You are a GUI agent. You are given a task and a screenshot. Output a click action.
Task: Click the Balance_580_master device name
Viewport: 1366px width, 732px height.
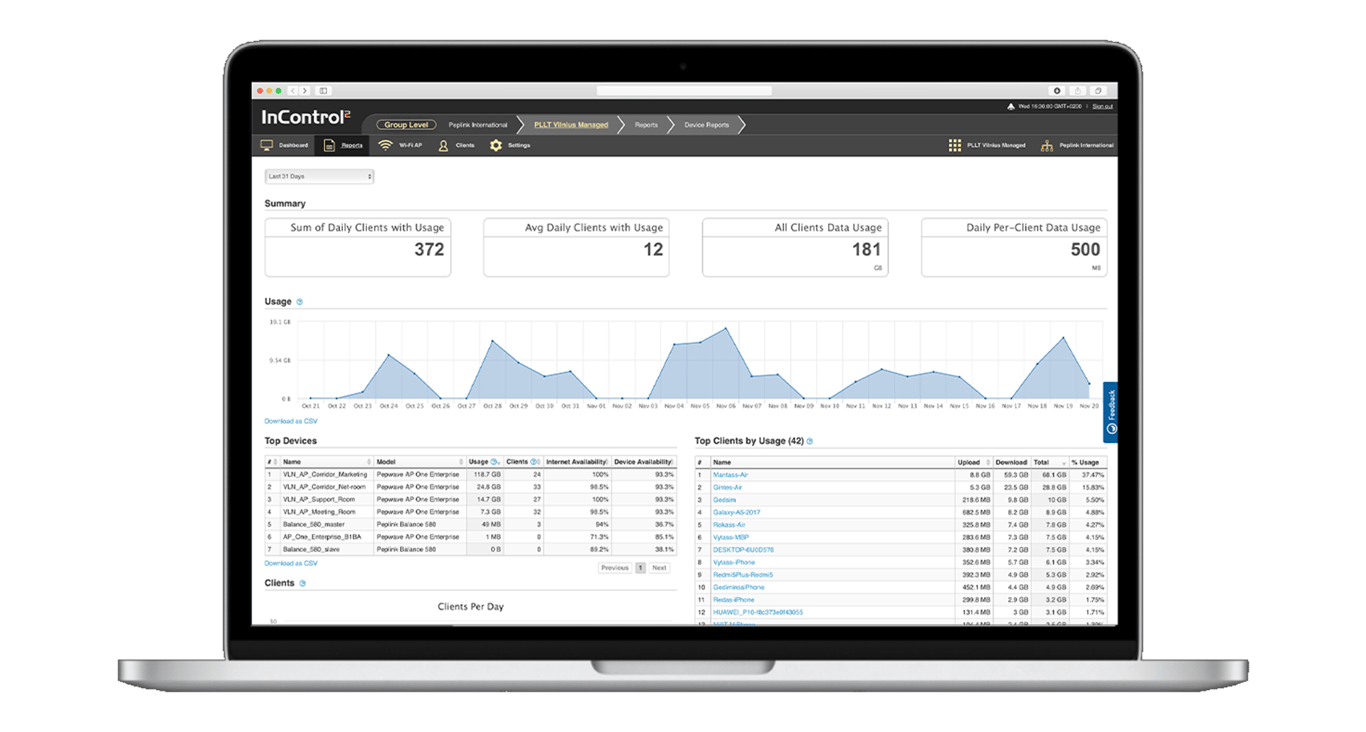[314, 524]
